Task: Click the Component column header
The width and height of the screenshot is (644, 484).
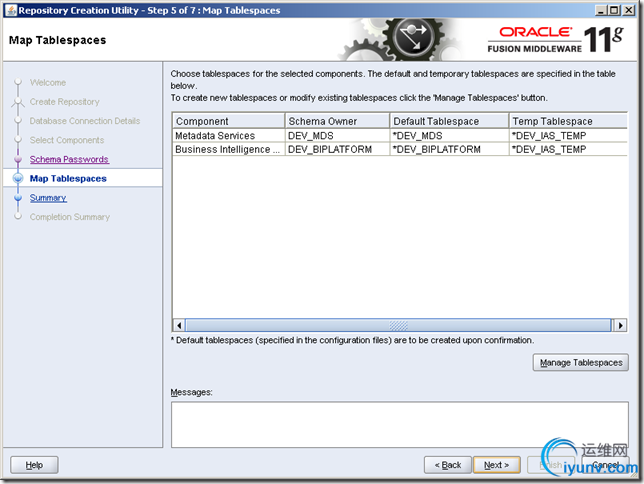Action: 229,121
